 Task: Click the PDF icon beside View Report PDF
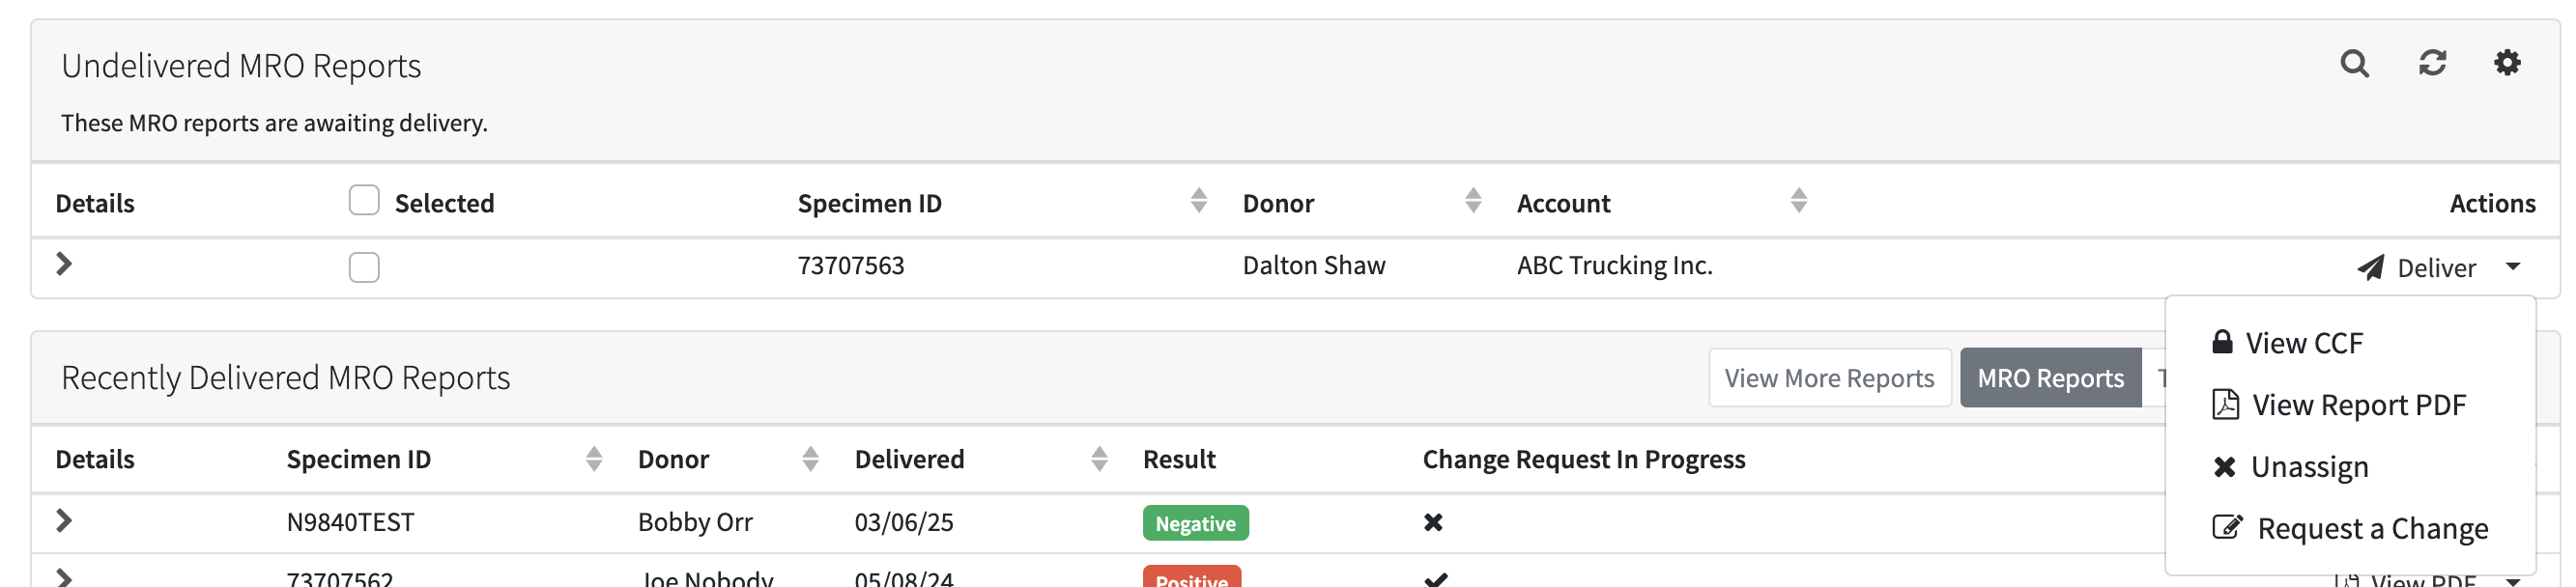pos(2225,404)
